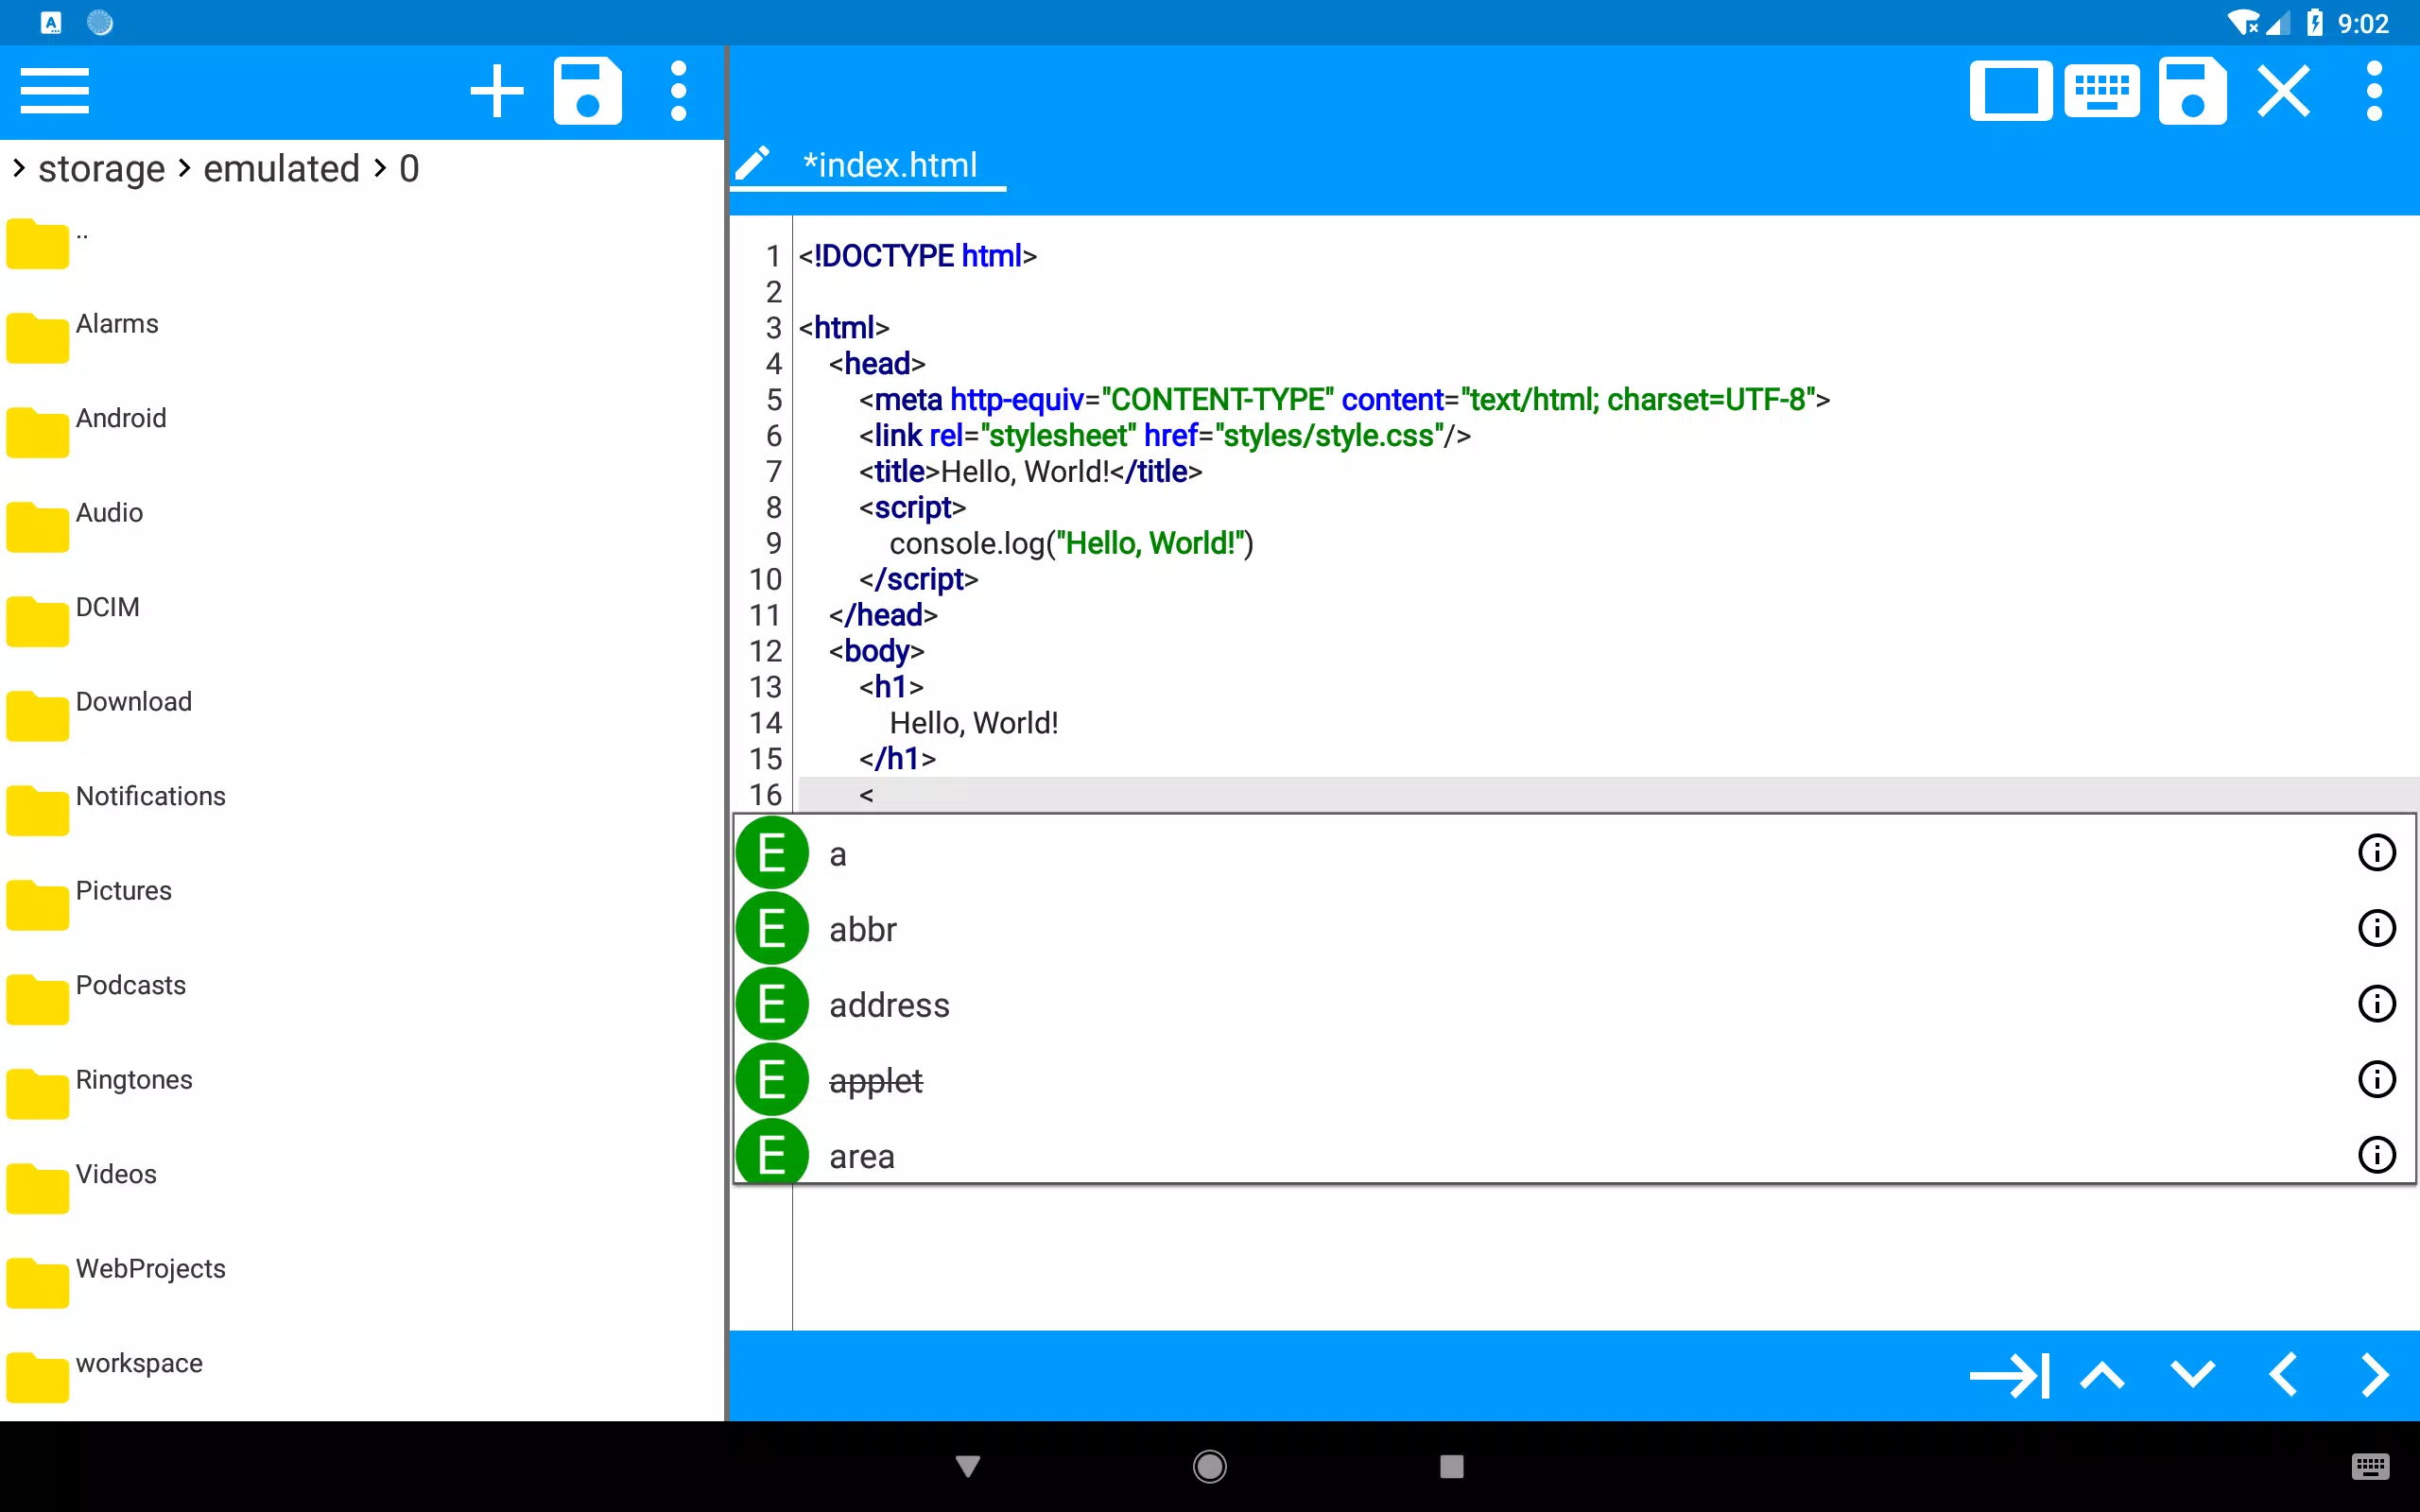Show info for the 'abbr' suggestion

(x=2377, y=929)
